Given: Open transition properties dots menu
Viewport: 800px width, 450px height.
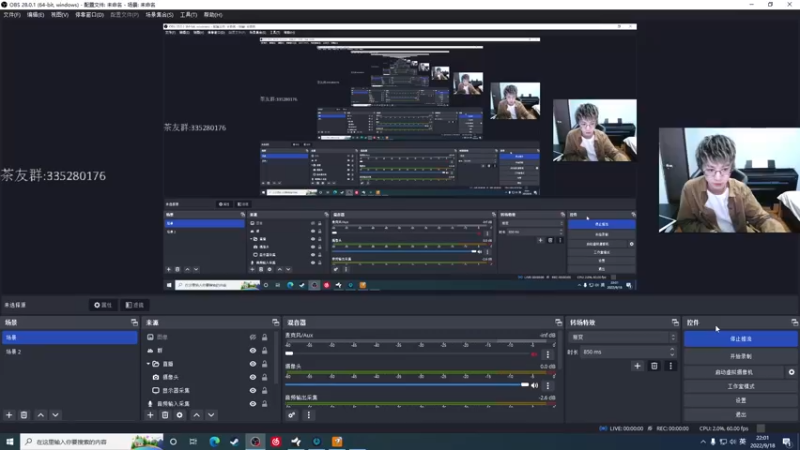Looking at the screenshot, I should coord(671,366).
